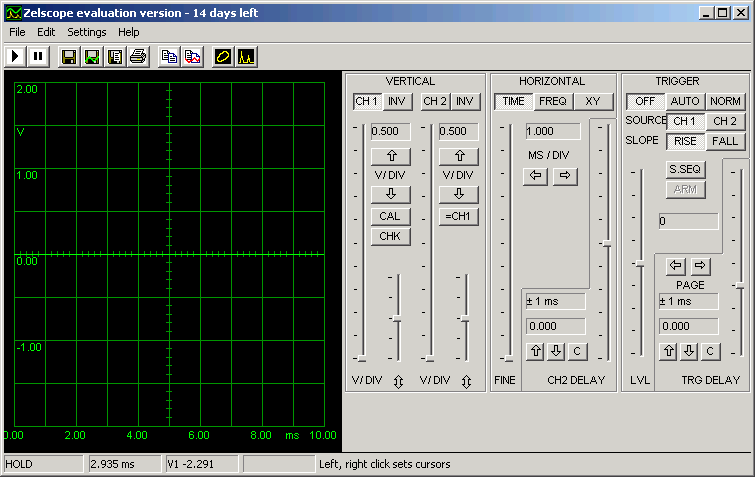Open the Settings menu

pos(87,32)
